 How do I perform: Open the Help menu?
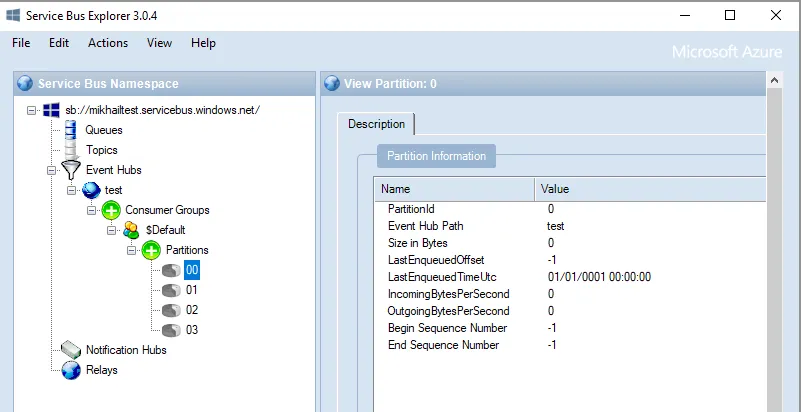click(x=203, y=43)
